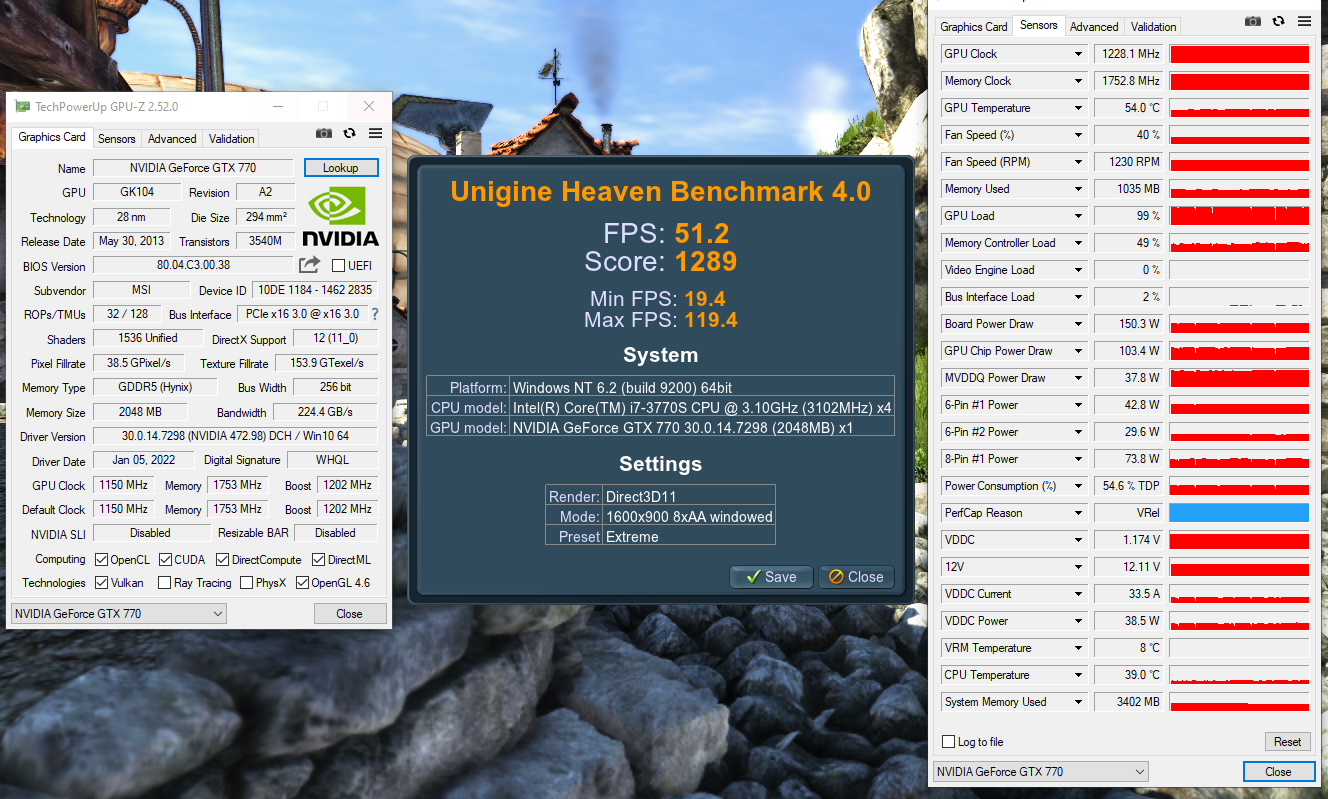1328x799 pixels.
Task: Toggle the CUDA checkbox
Action: tap(165, 560)
